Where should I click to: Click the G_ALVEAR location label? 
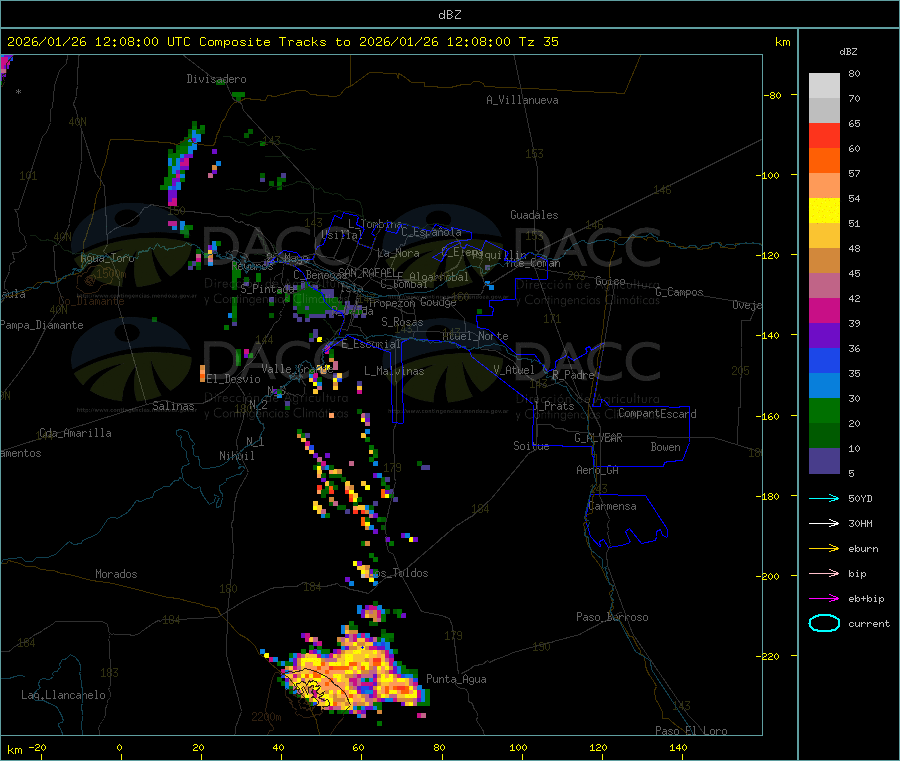click(599, 438)
